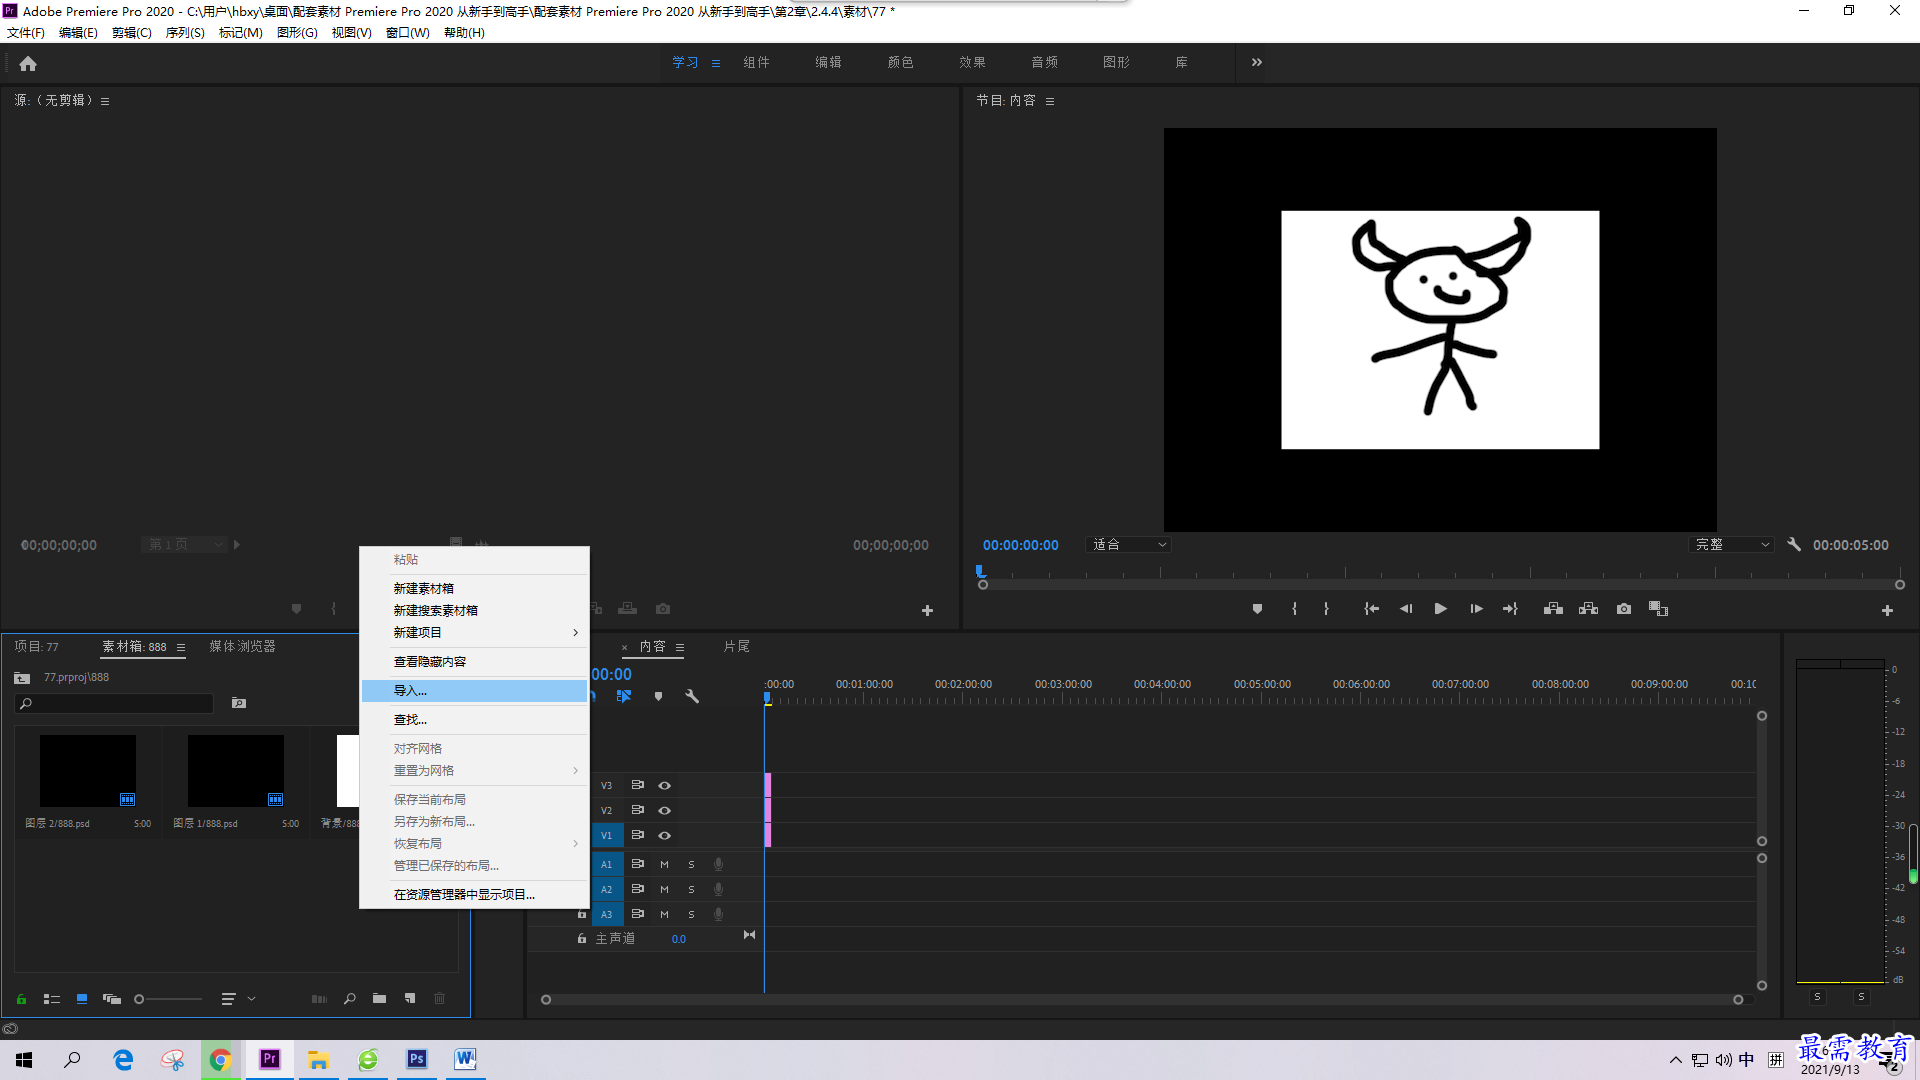Go to Out point in Program monitor
Image resolution: width=1920 pixels, height=1080 pixels.
coord(1510,609)
